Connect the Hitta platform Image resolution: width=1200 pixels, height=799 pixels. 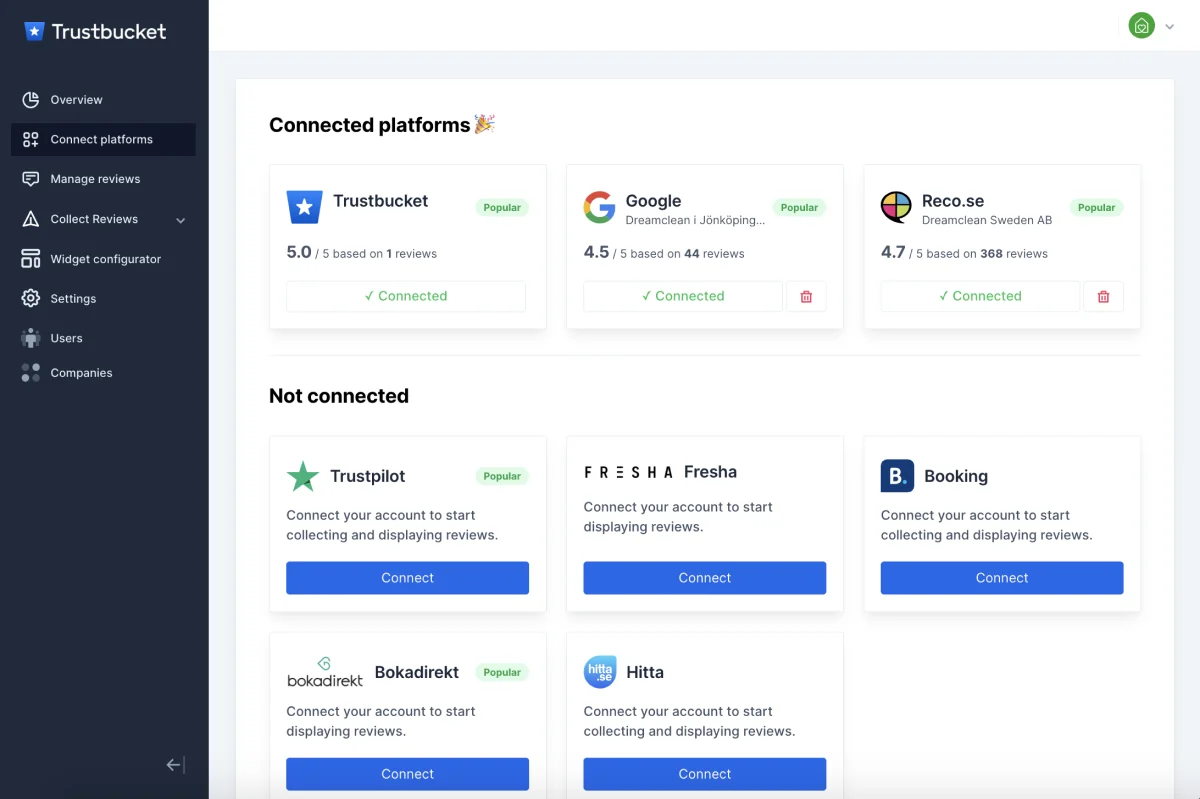point(705,774)
